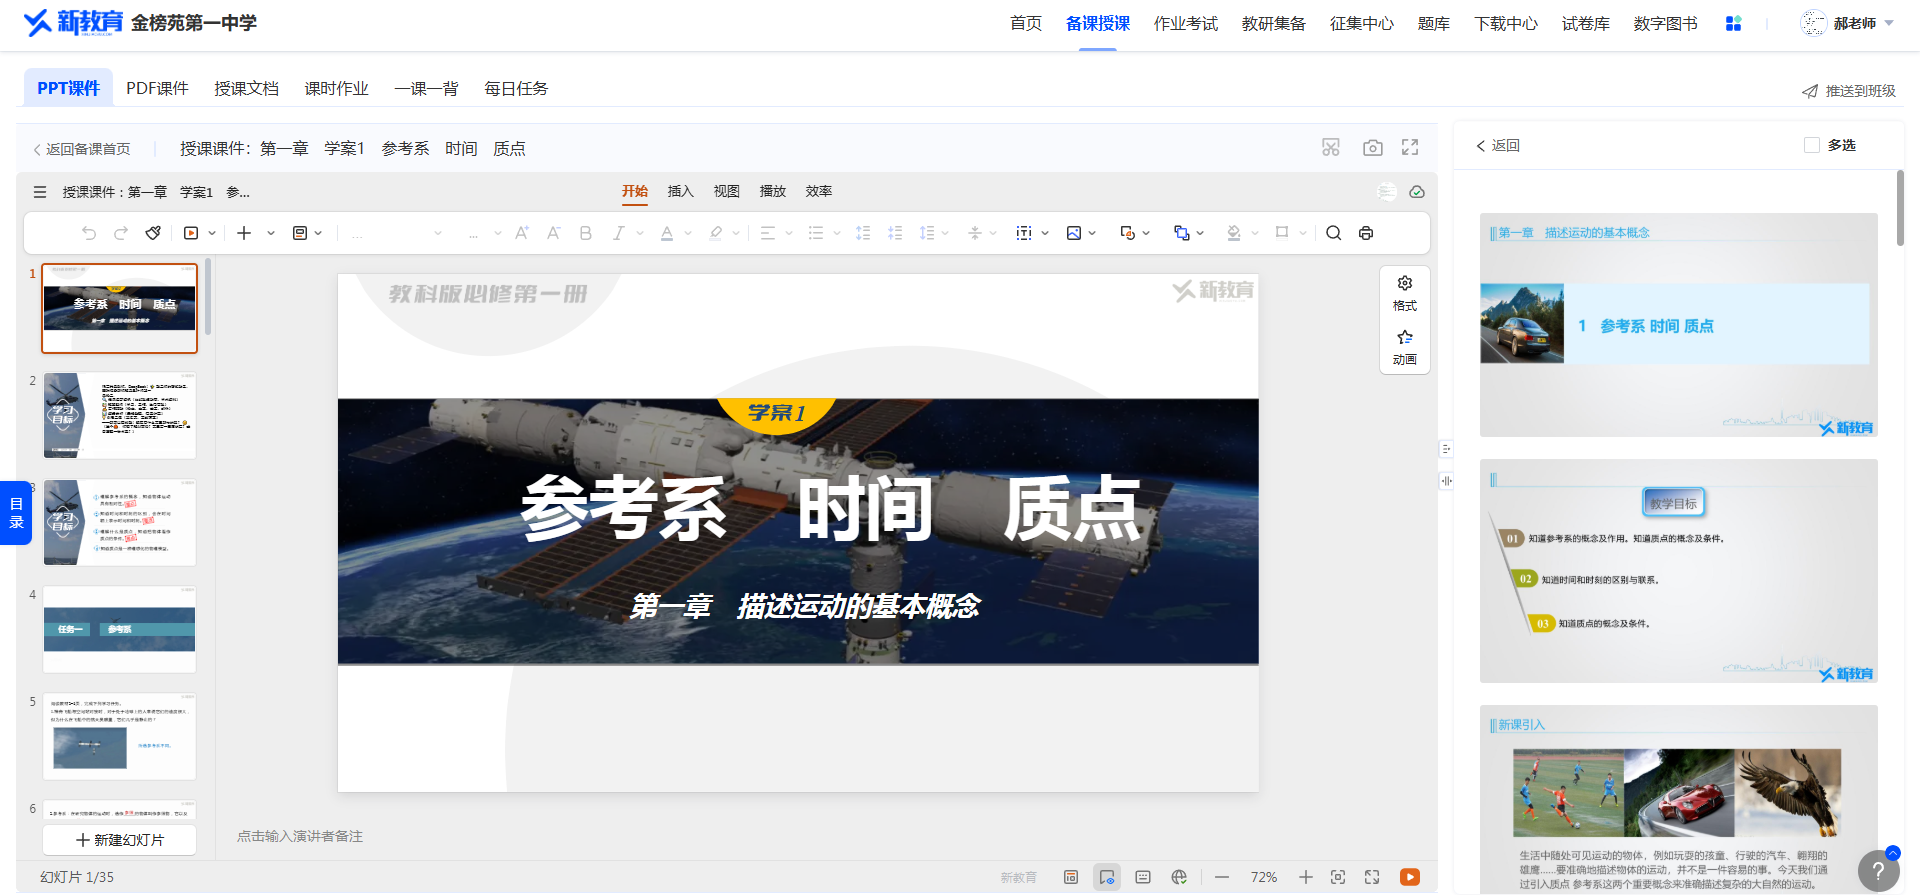Click the font color A icon
Viewport: 1920px width, 895px height.
pos(667,233)
